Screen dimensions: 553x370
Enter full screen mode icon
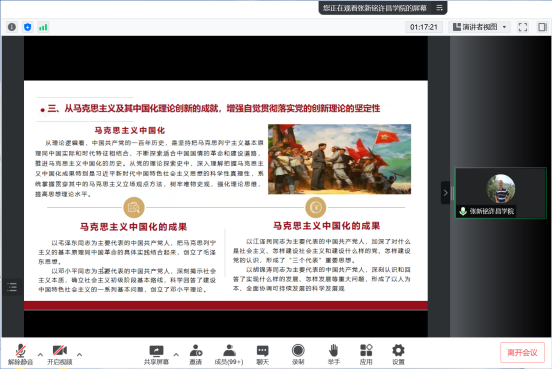click(523, 27)
